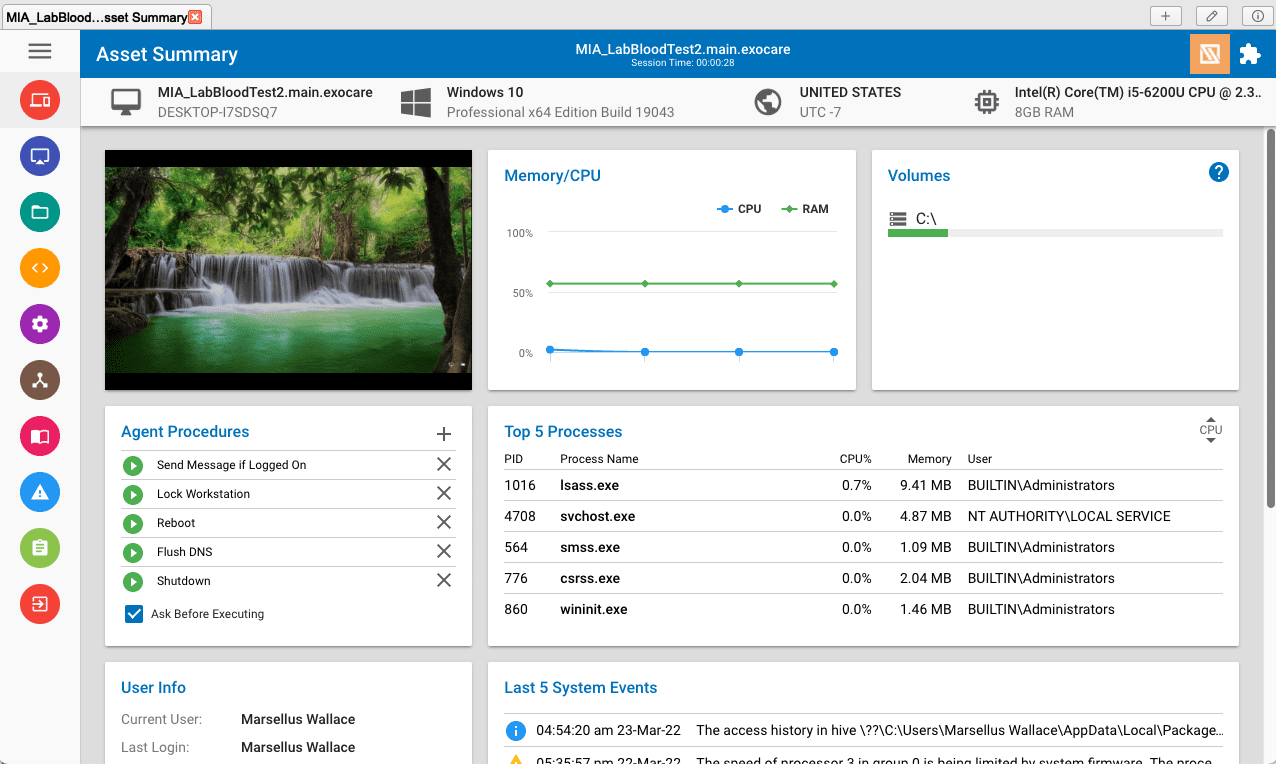
Task: Run the Reboot agent procedure
Action: pos(133,522)
